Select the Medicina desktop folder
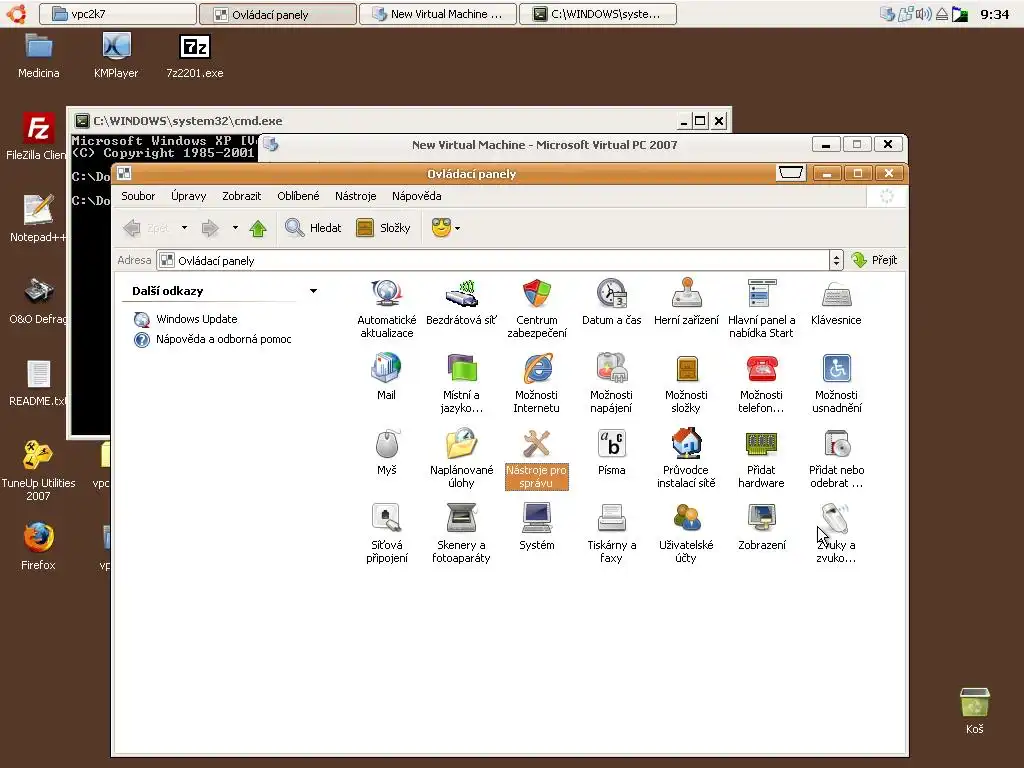The width and height of the screenshot is (1024, 768). coord(39,56)
